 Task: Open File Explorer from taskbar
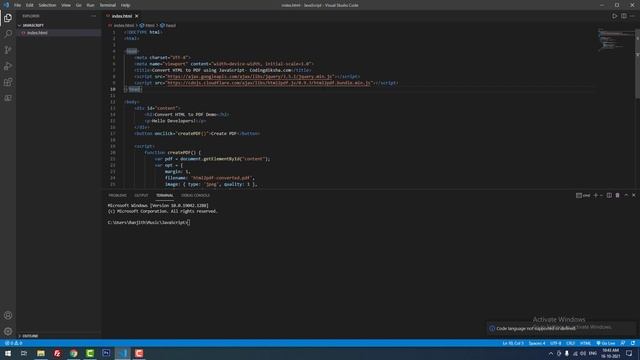(x=41, y=353)
